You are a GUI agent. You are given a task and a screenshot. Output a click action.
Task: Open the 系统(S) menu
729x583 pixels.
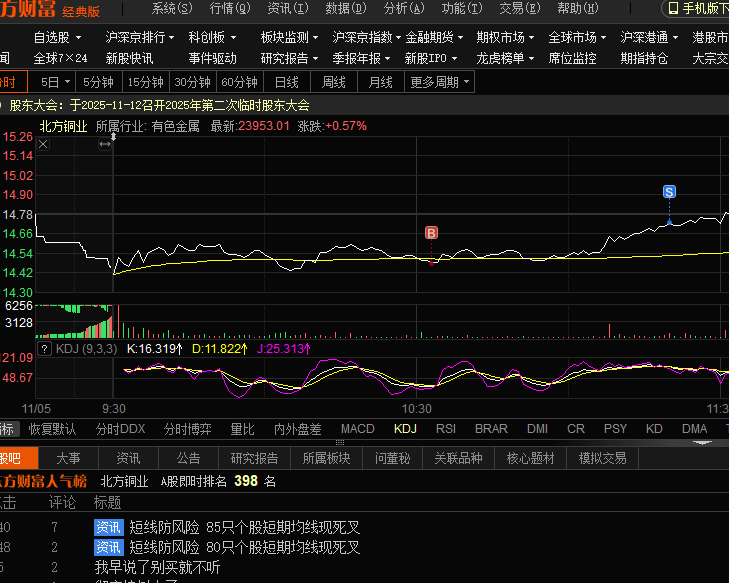172,8
